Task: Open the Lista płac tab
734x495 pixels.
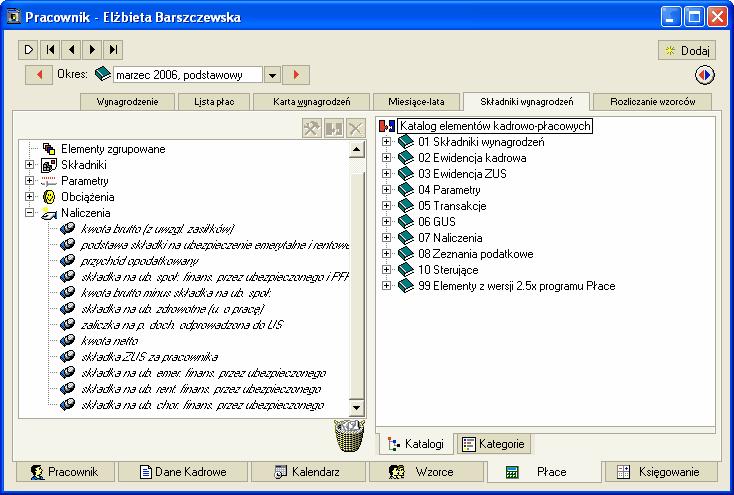Action: pyautogui.click(x=214, y=102)
